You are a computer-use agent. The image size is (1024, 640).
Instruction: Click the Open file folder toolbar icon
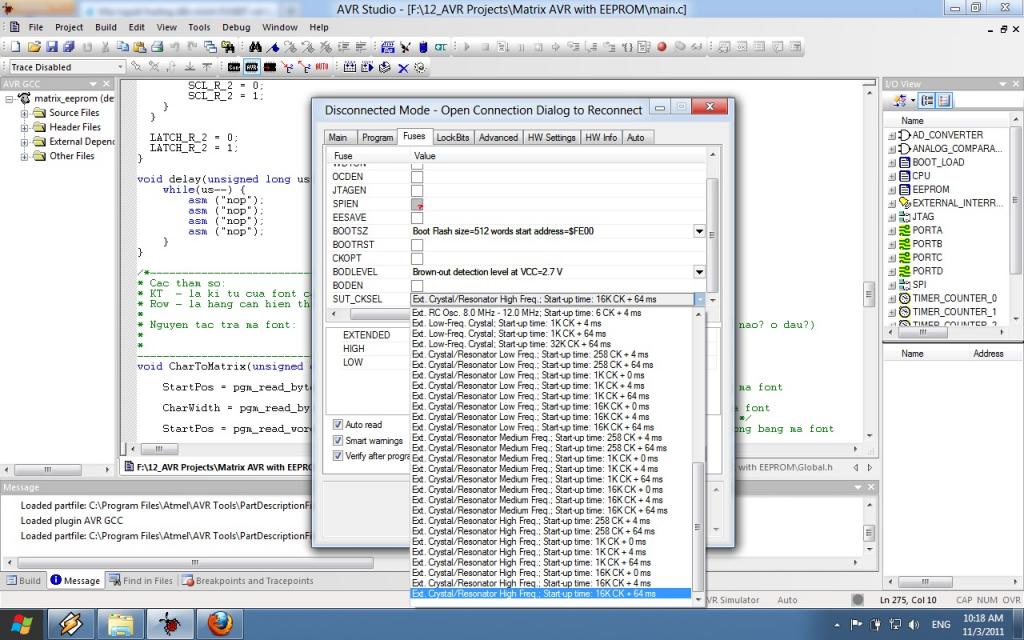tap(34, 47)
